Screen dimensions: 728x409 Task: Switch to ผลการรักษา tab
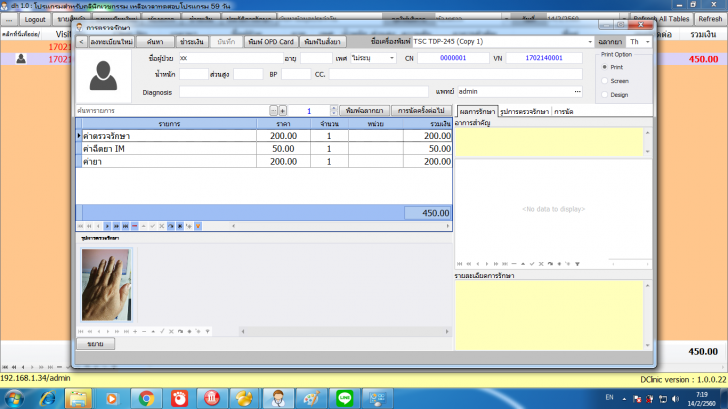tap(477, 111)
